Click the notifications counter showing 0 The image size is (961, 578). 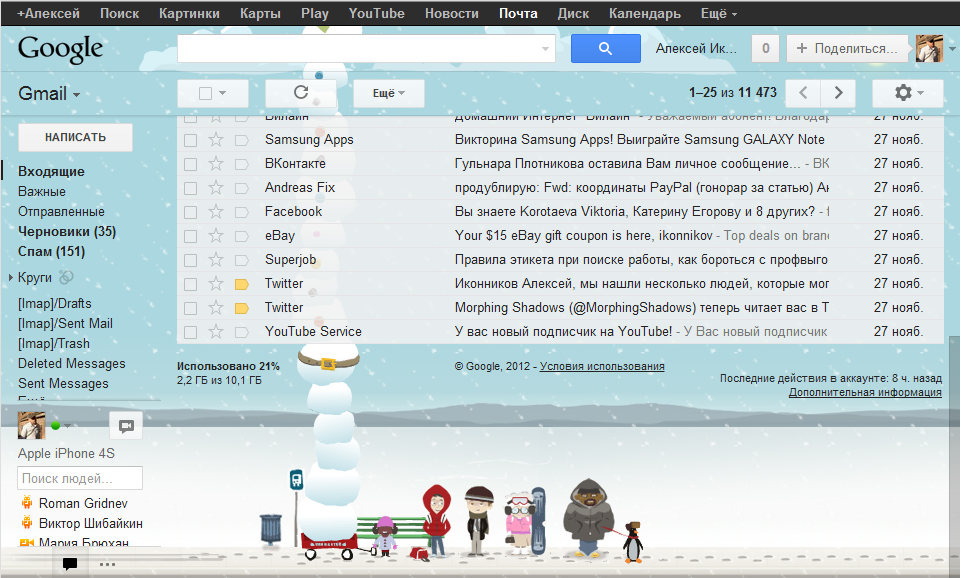(765, 48)
